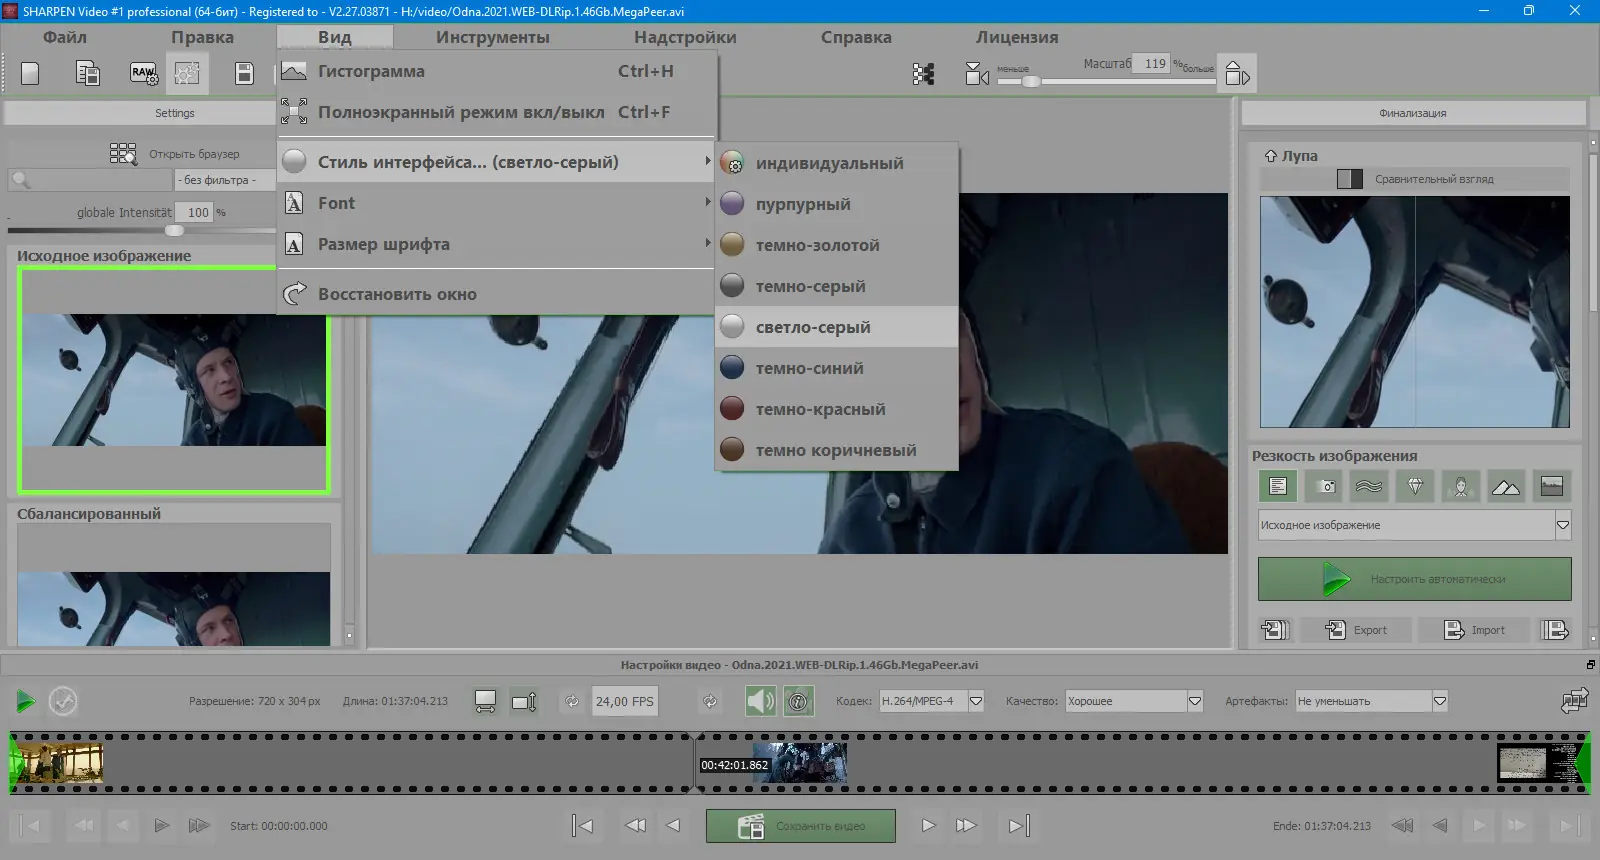Expand the "Стиль интерфейса" submenu
This screenshot has height=860, width=1600.
point(497,162)
